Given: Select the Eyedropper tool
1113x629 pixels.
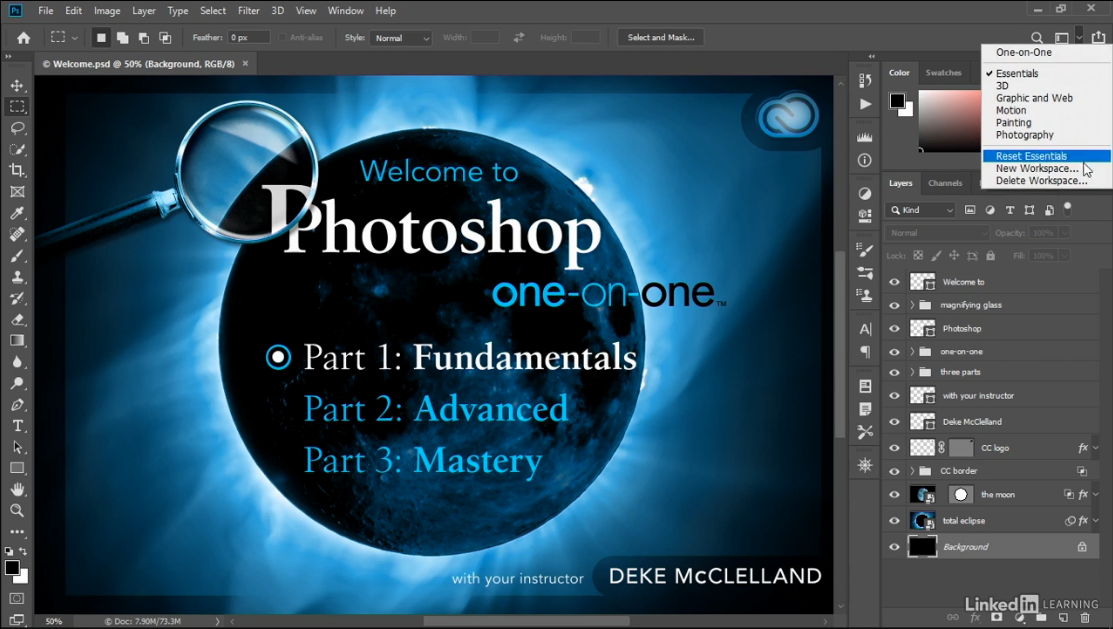Looking at the screenshot, I should (x=17, y=213).
